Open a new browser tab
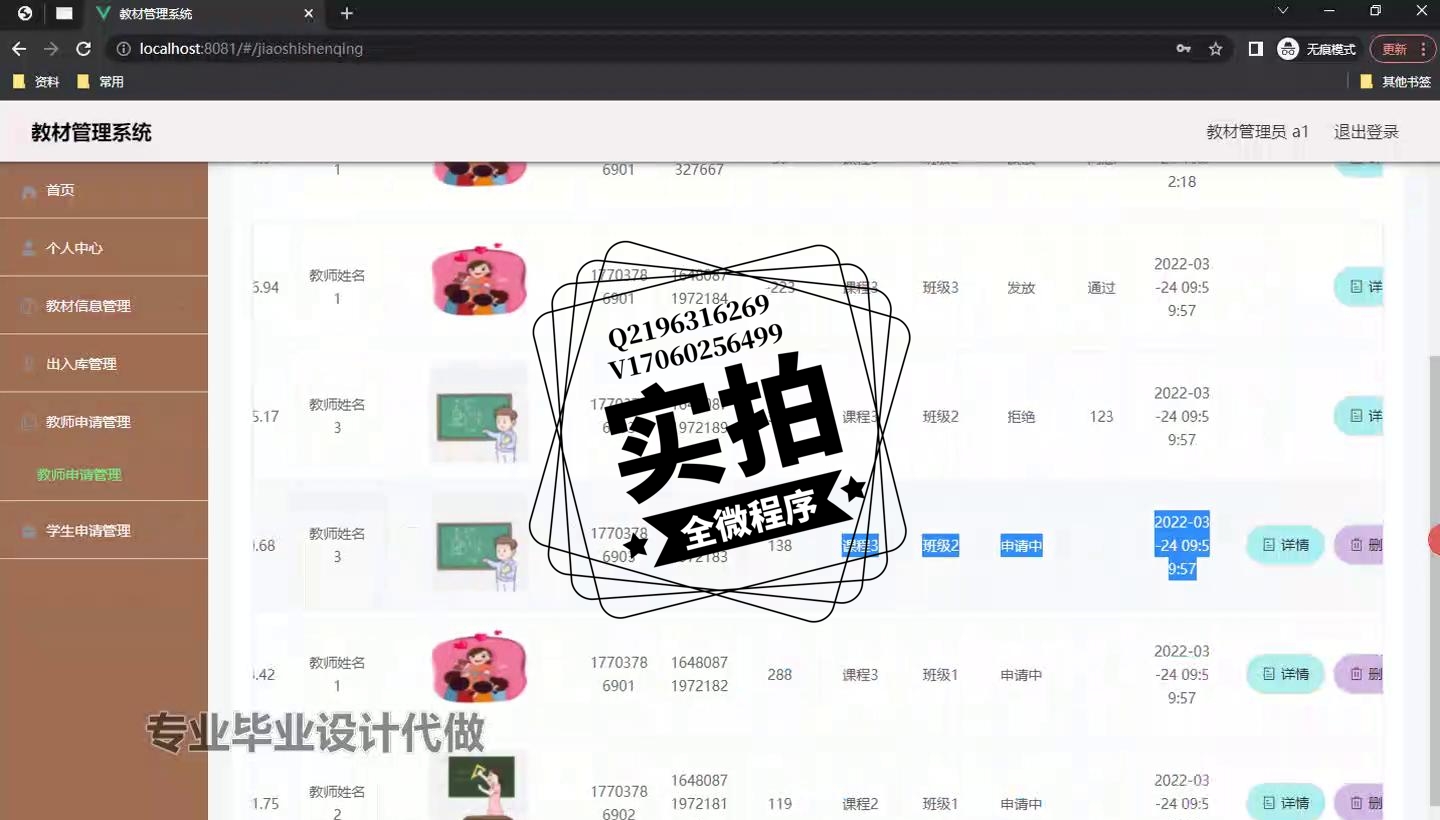The image size is (1440, 820). click(347, 14)
